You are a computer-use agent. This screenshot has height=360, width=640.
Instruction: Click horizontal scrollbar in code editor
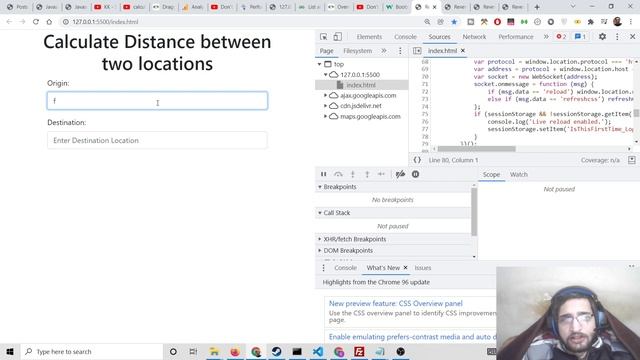coord(476,149)
